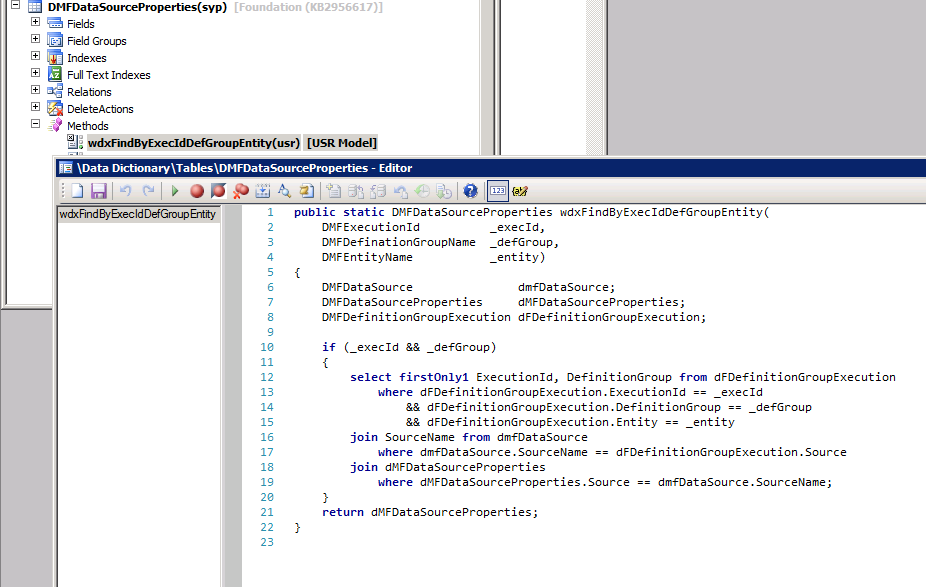Run the code with the green Go arrow
926x587 pixels.
[x=175, y=191]
